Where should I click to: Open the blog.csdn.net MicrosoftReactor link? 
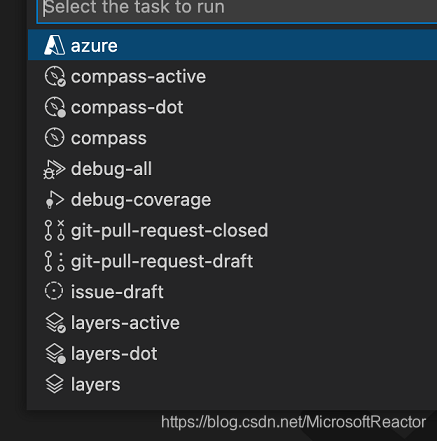click(x=293, y=422)
